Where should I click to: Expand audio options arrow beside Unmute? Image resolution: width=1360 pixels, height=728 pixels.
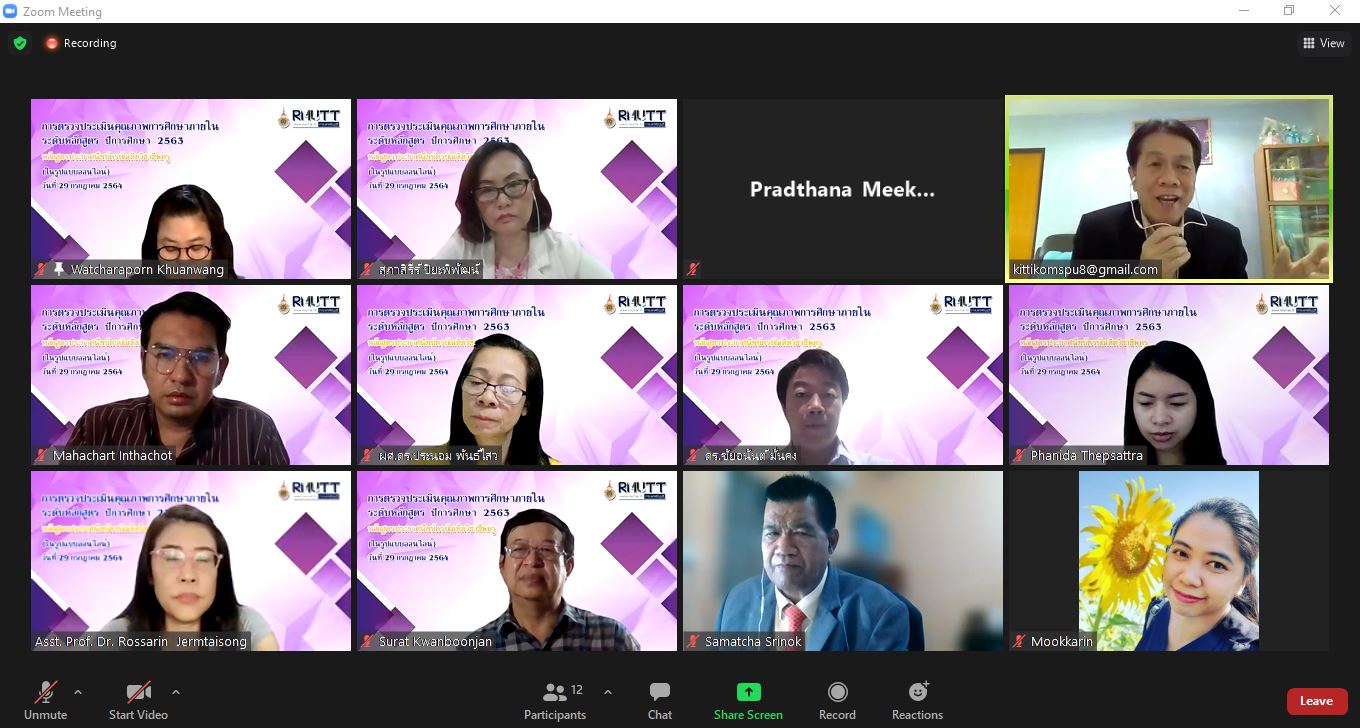point(78,691)
